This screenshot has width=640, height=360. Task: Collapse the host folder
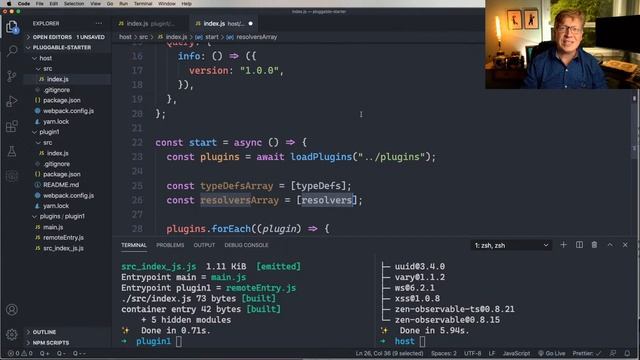click(45, 58)
